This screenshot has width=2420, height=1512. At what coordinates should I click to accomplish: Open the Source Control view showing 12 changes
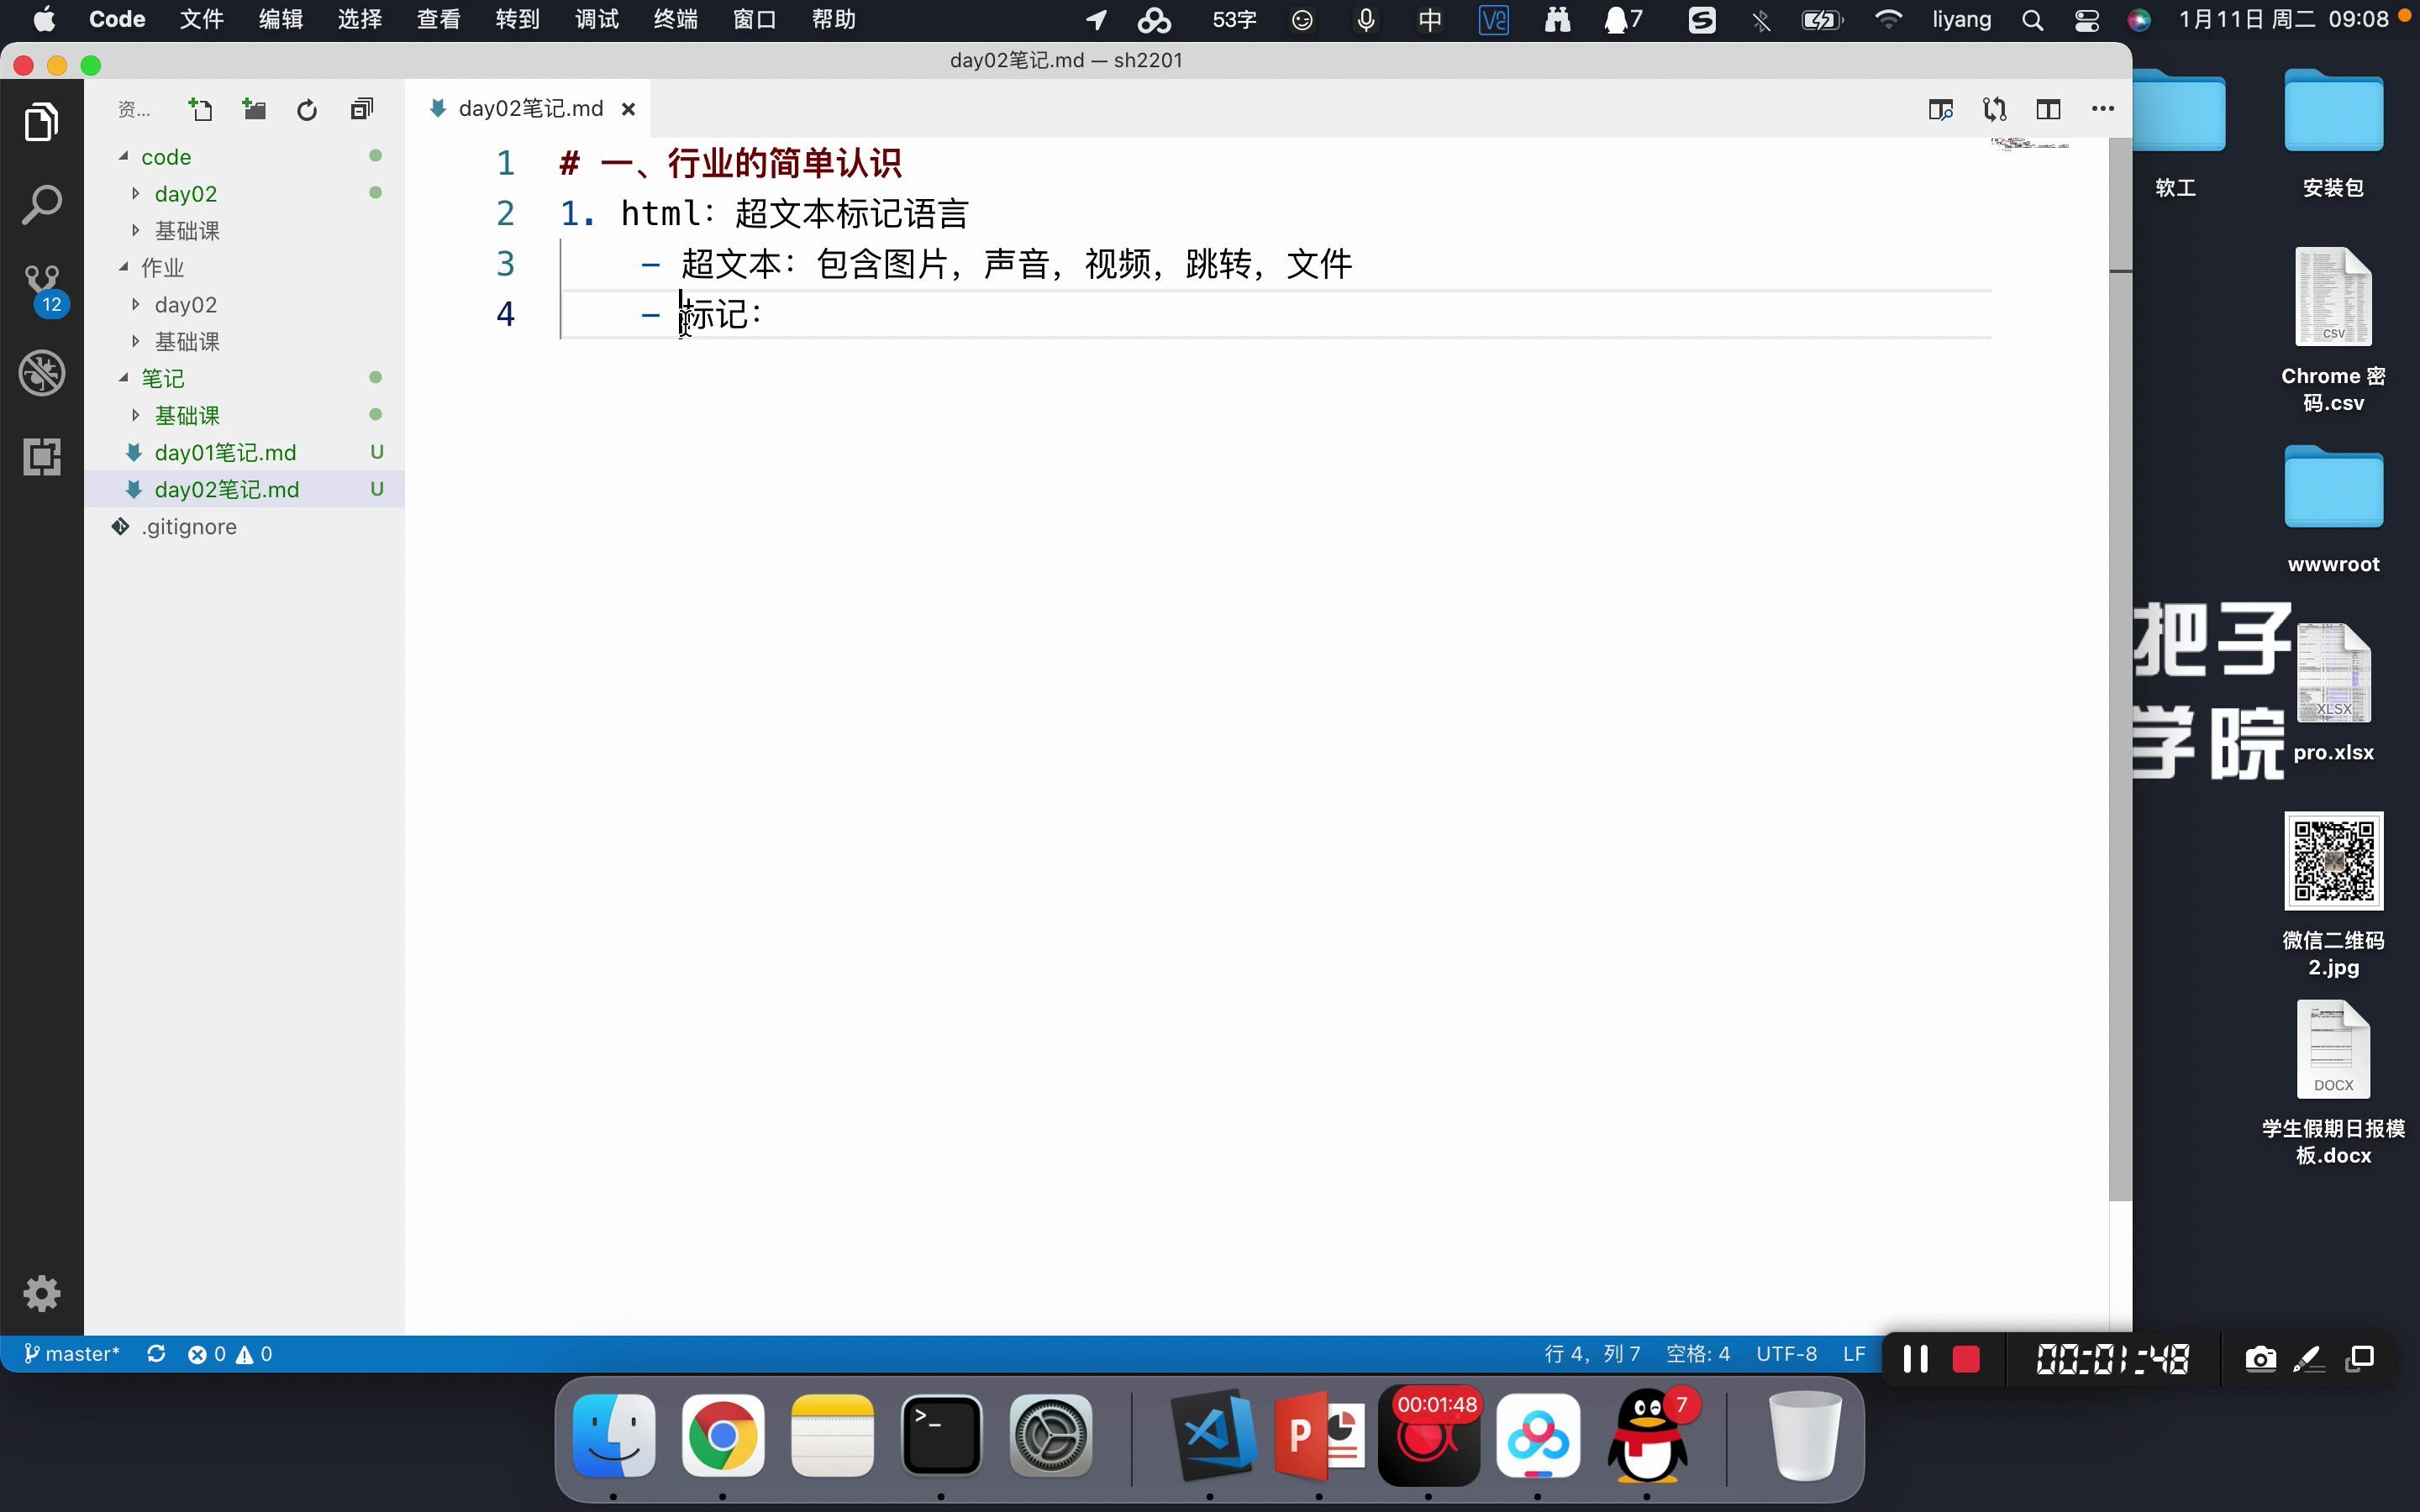pyautogui.click(x=42, y=285)
